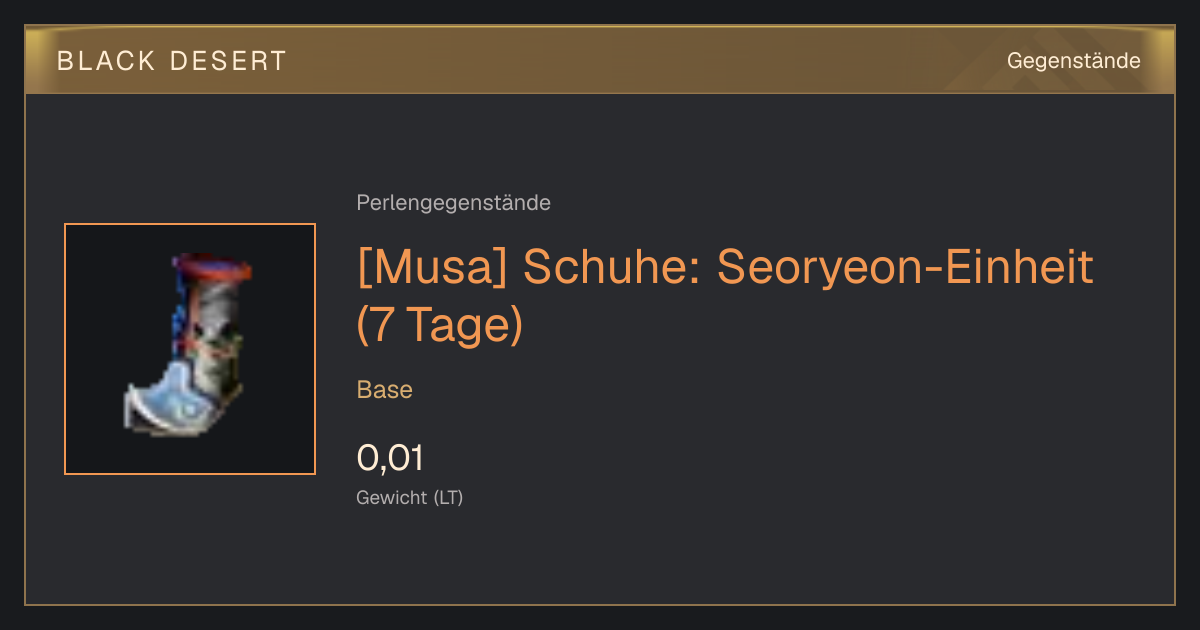Image resolution: width=1200 pixels, height=630 pixels.
Task: Click the 0,01 weight value
Action: (390, 459)
